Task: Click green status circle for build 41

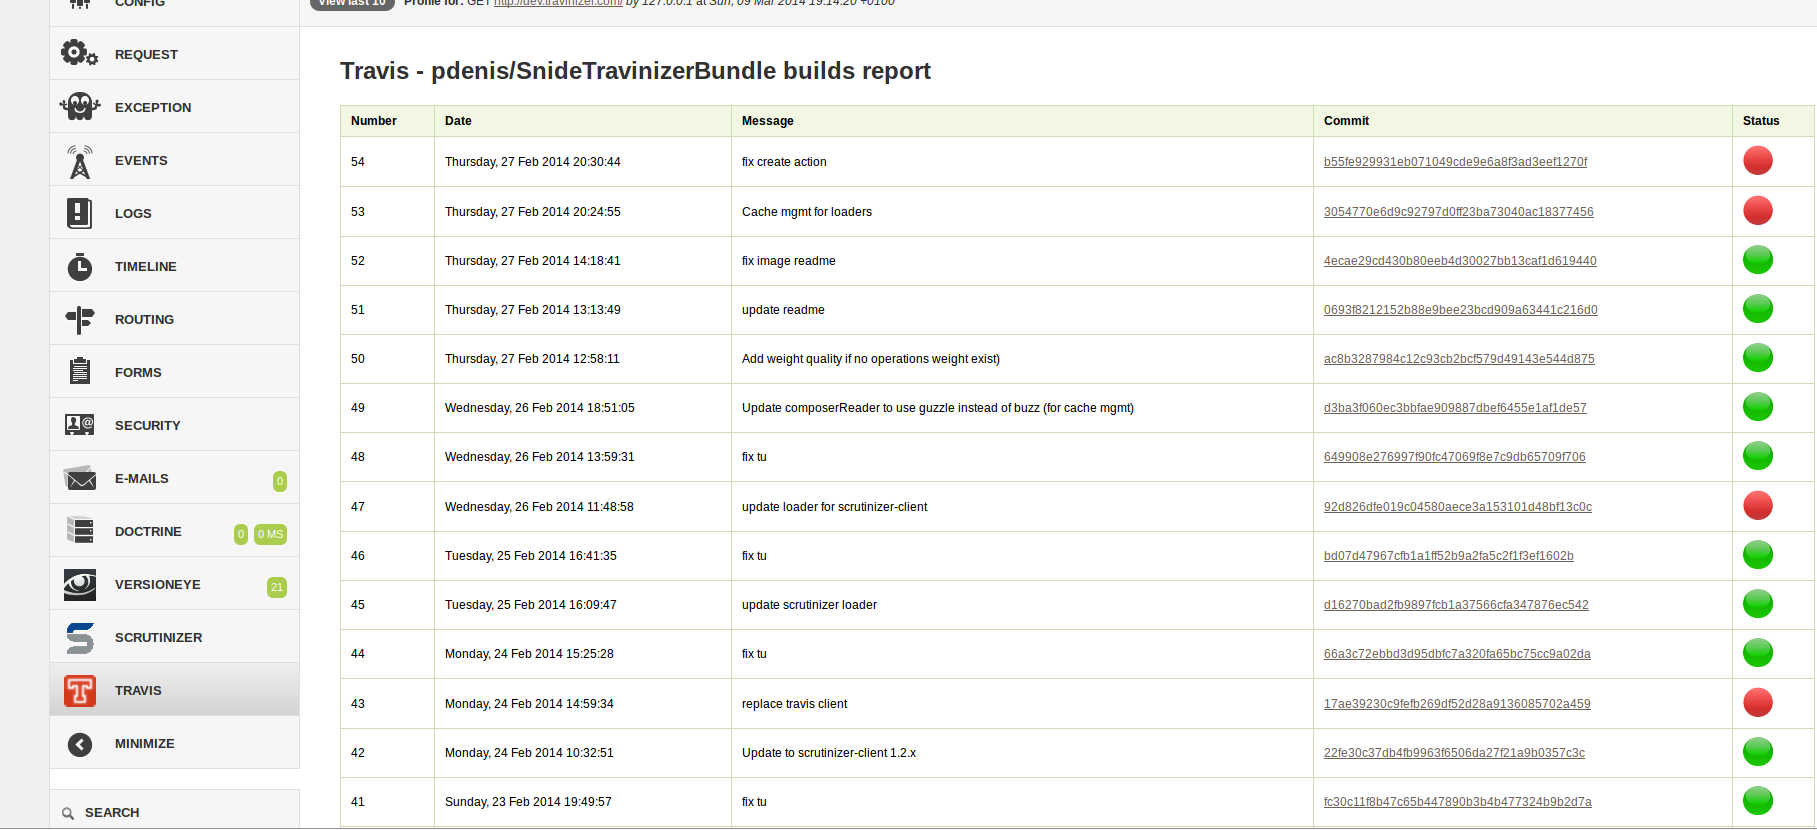Action: click(x=1758, y=801)
